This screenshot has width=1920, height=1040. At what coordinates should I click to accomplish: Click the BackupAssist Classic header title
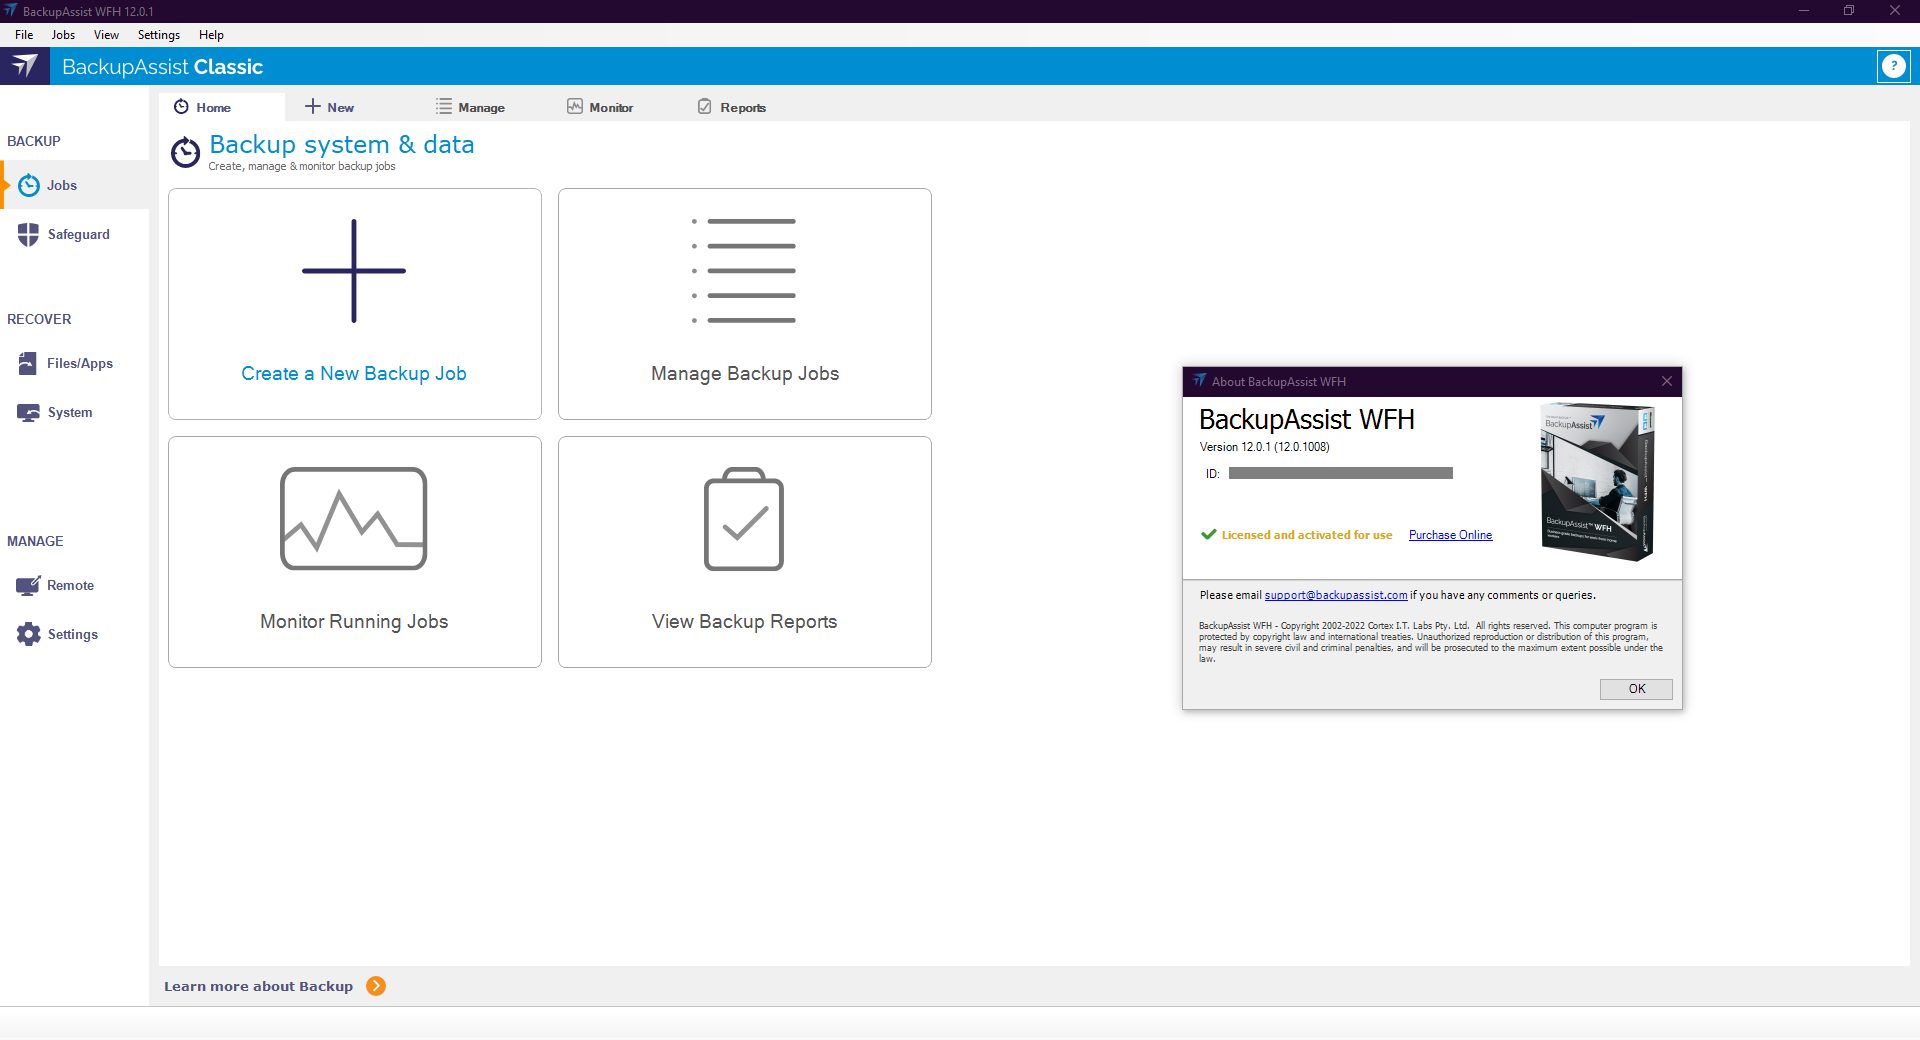162,67
